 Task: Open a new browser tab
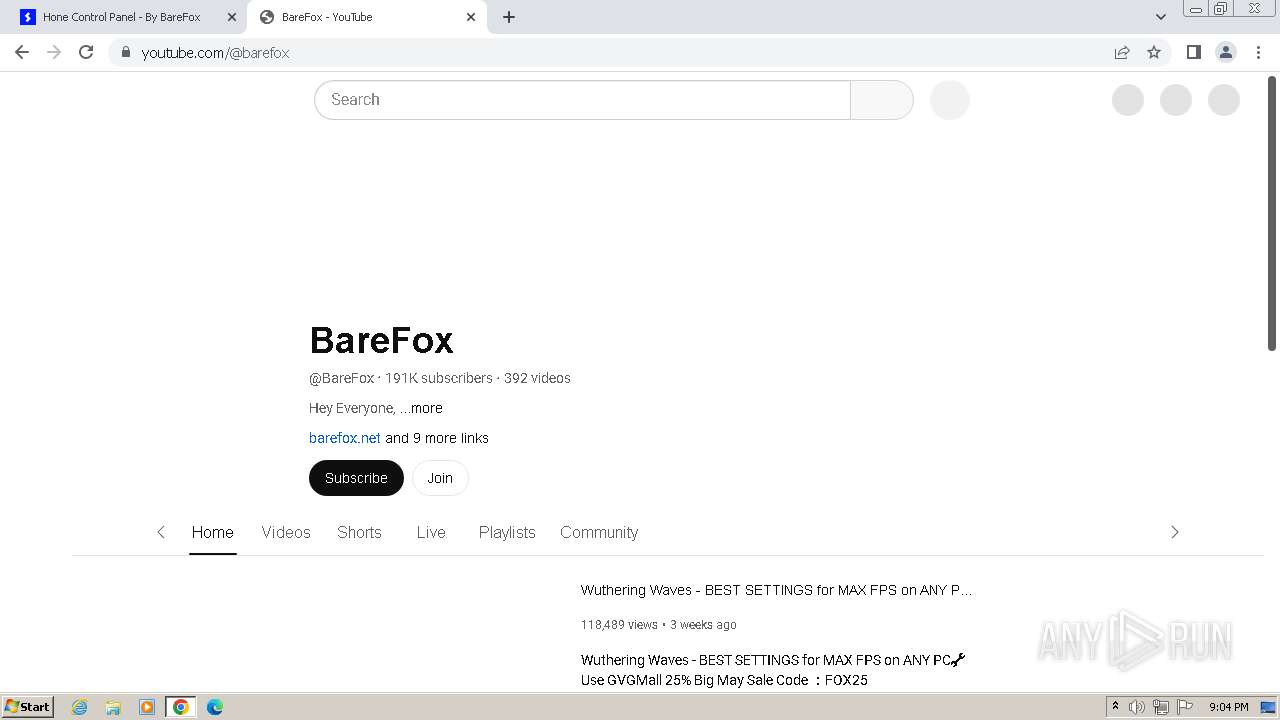509,17
